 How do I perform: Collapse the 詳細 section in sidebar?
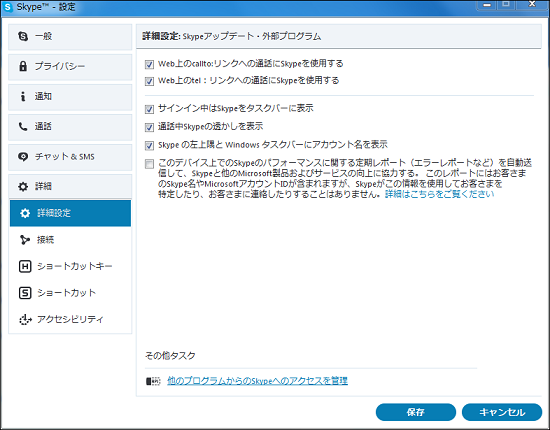click(70, 186)
